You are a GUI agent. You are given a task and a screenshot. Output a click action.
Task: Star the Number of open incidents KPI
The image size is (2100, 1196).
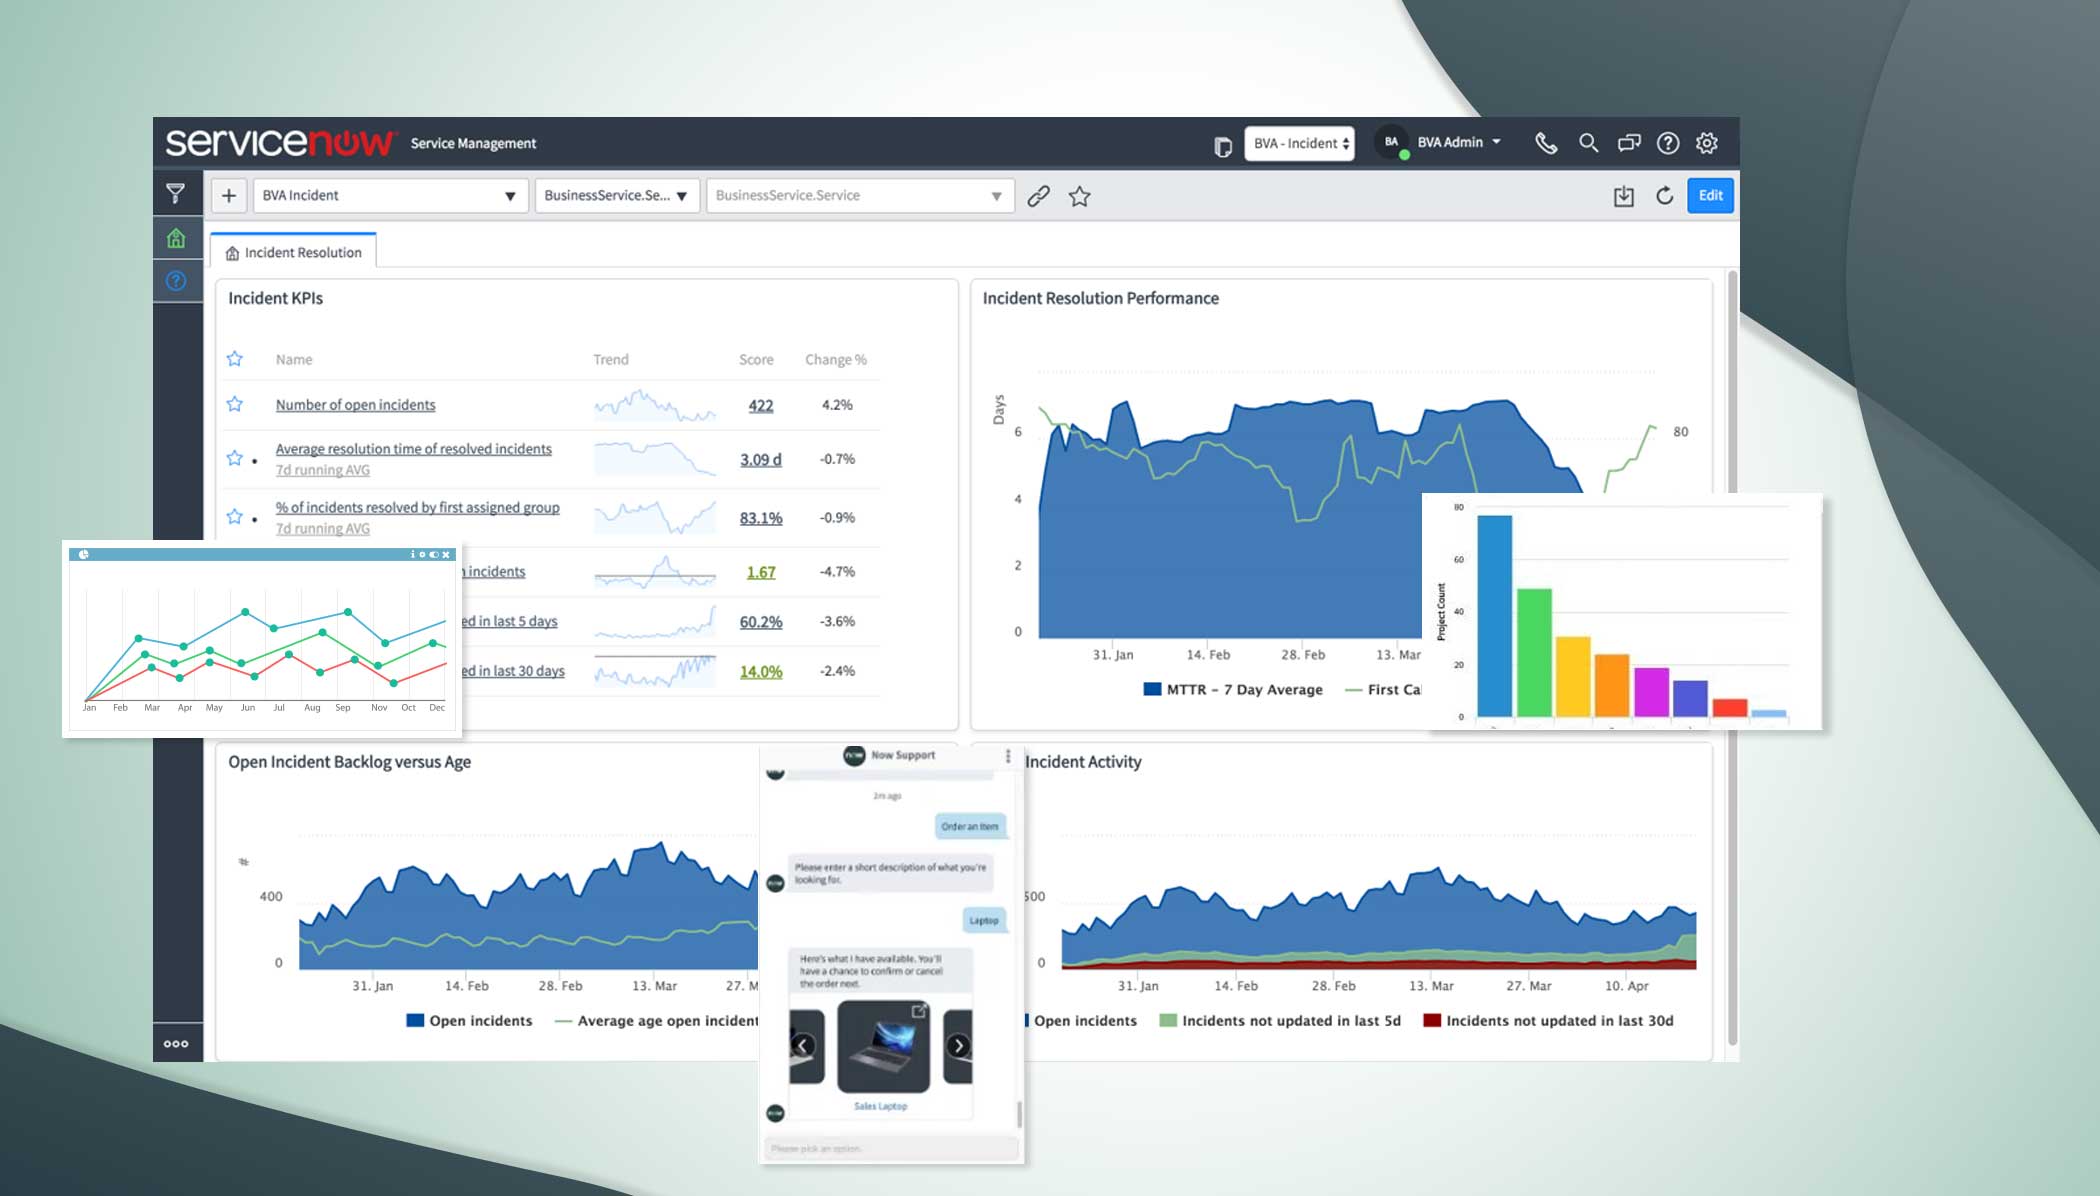(235, 404)
